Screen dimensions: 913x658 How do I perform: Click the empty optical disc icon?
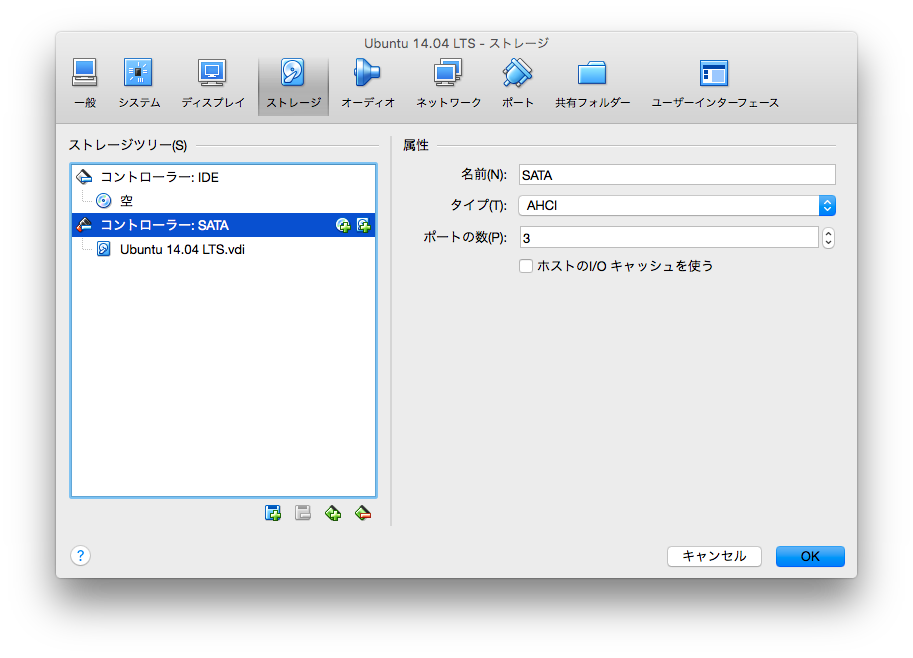click(x=104, y=201)
